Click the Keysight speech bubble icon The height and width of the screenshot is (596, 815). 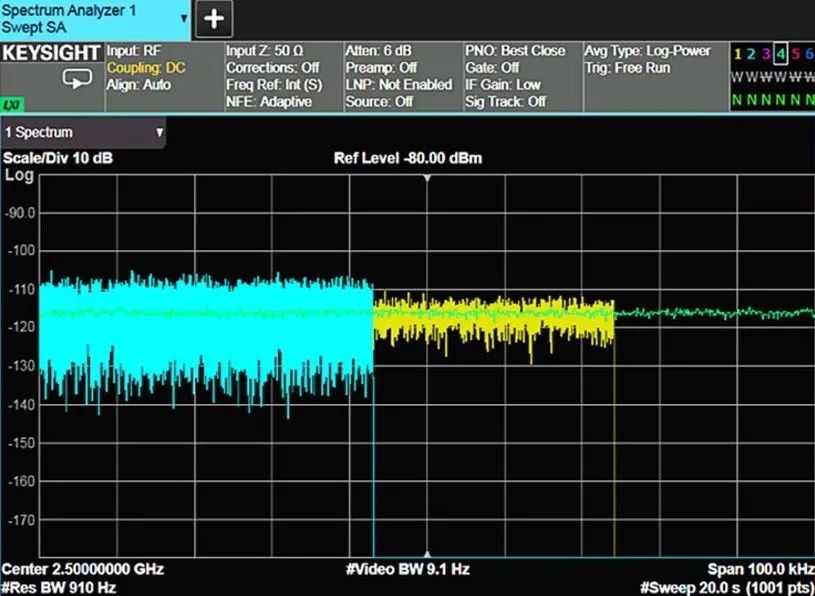(x=76, y=80)
